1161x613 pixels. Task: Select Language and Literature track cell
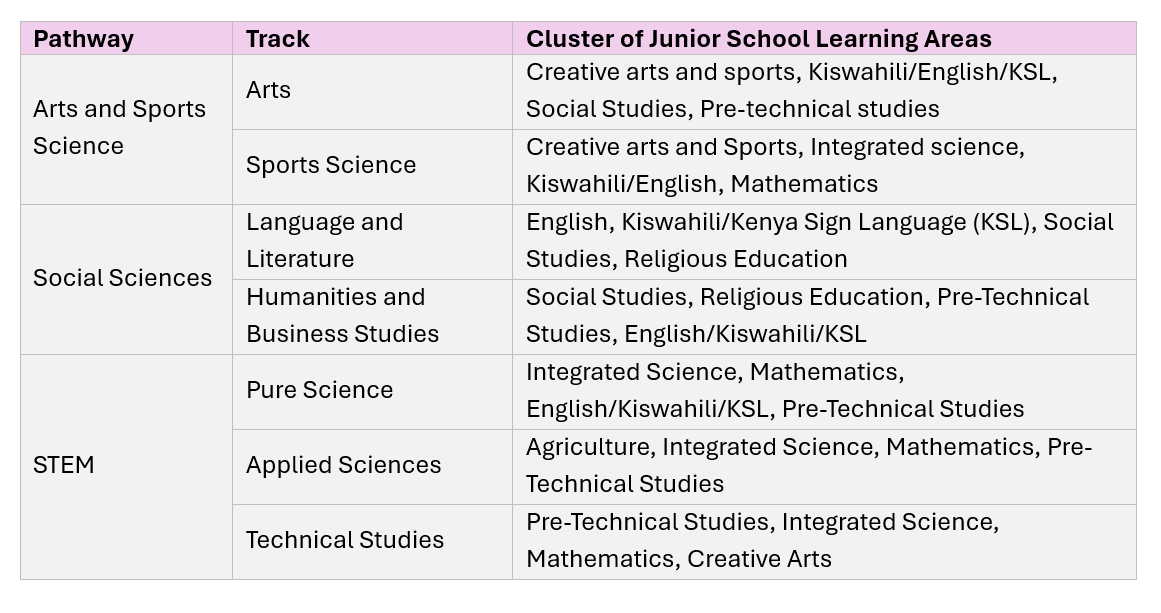[x=372, y=241]
